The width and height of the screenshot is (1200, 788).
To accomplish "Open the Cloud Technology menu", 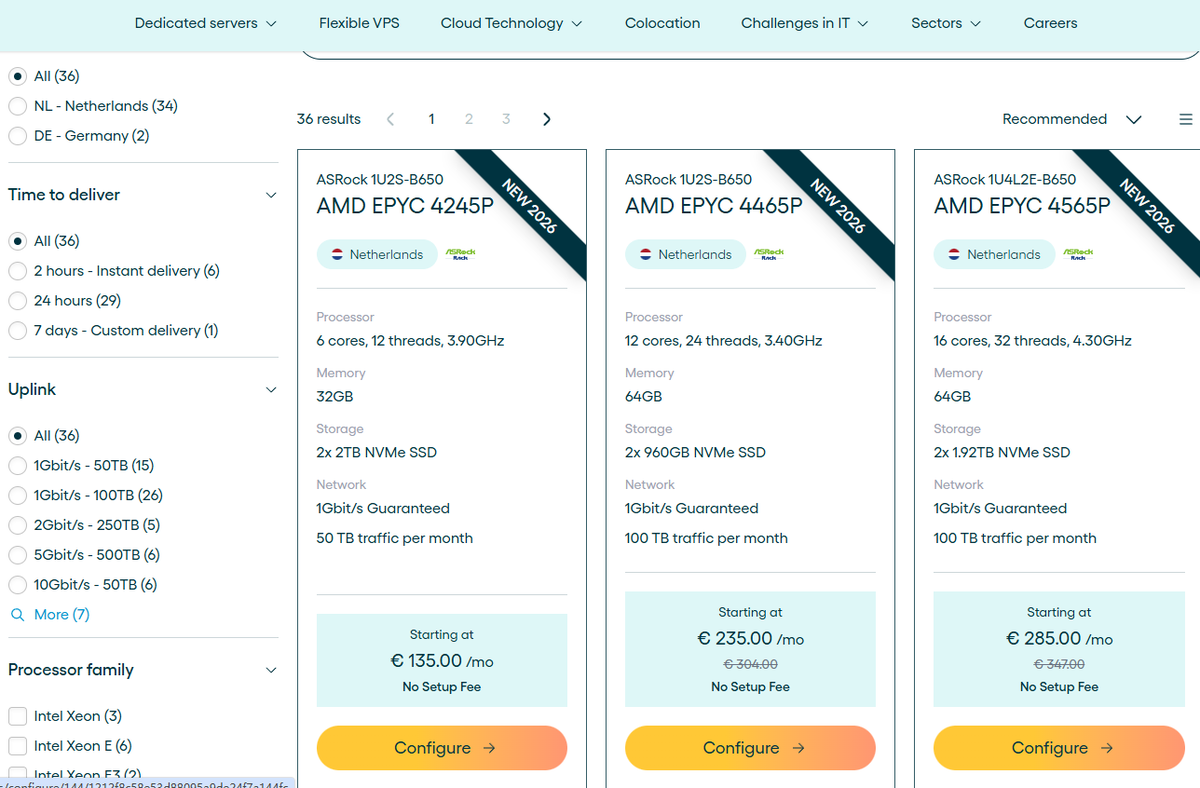I will click(x=511, y=23).
